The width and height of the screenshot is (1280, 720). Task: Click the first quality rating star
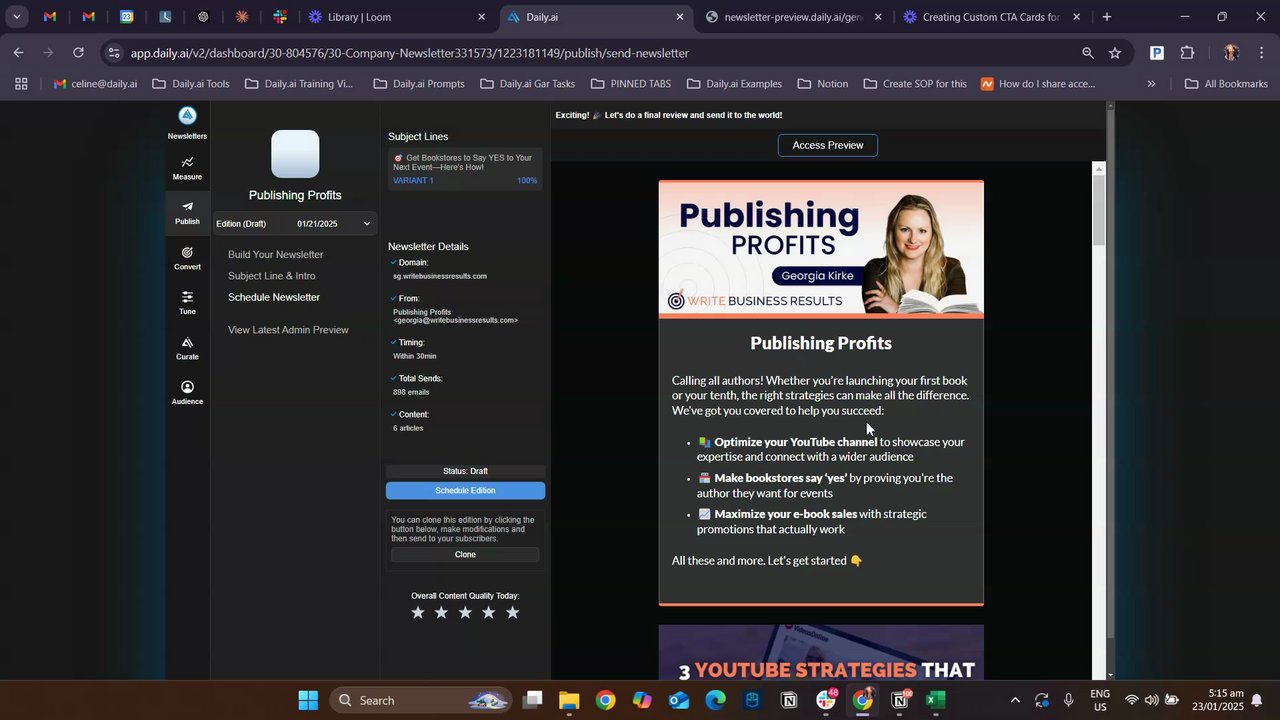(418, 613)
